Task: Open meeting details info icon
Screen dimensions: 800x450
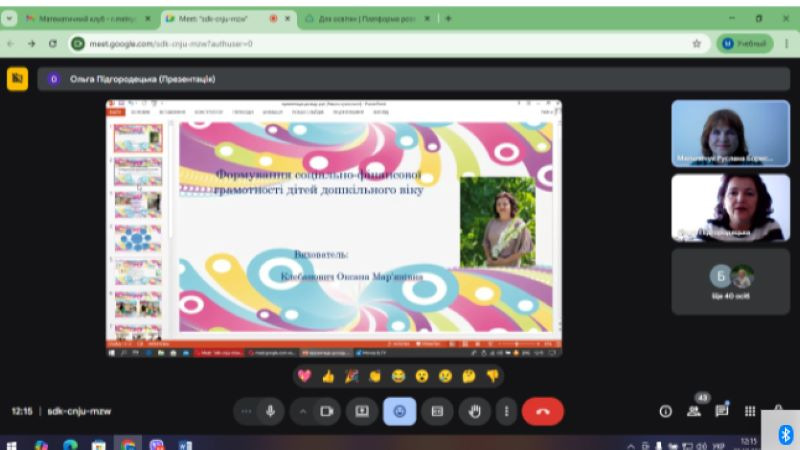Action: pos(665,411)
